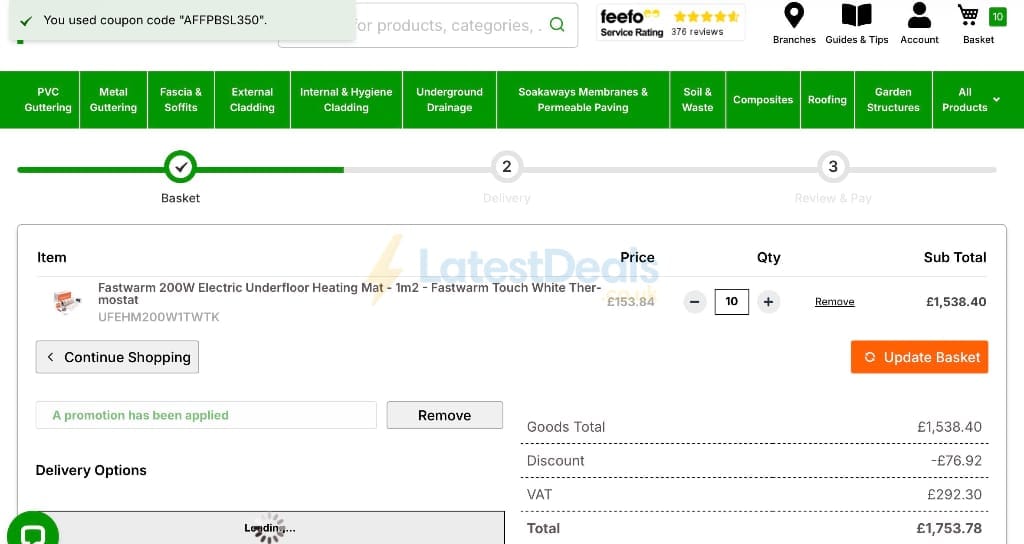Image resolution: width=1024 pixels, height=544 pixels.
Task: Click the product code UFEHM200W1TWTK
Action: pos(159,317)
